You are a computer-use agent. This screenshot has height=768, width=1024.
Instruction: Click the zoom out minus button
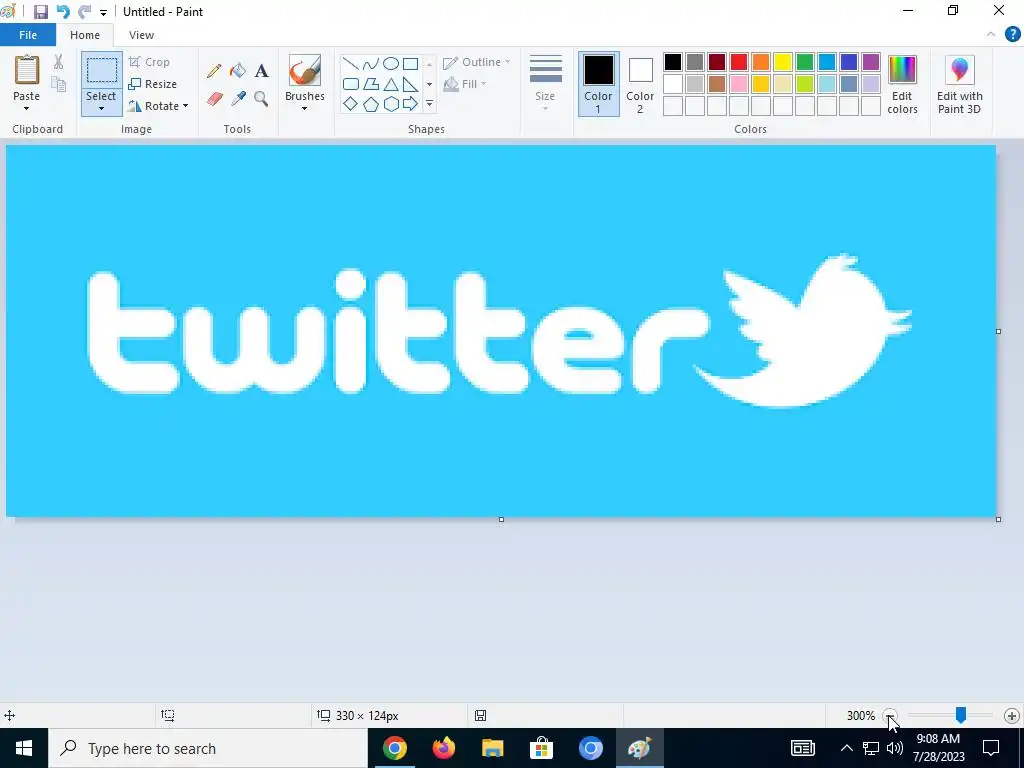pyautogui.click(x=890, y=716)
